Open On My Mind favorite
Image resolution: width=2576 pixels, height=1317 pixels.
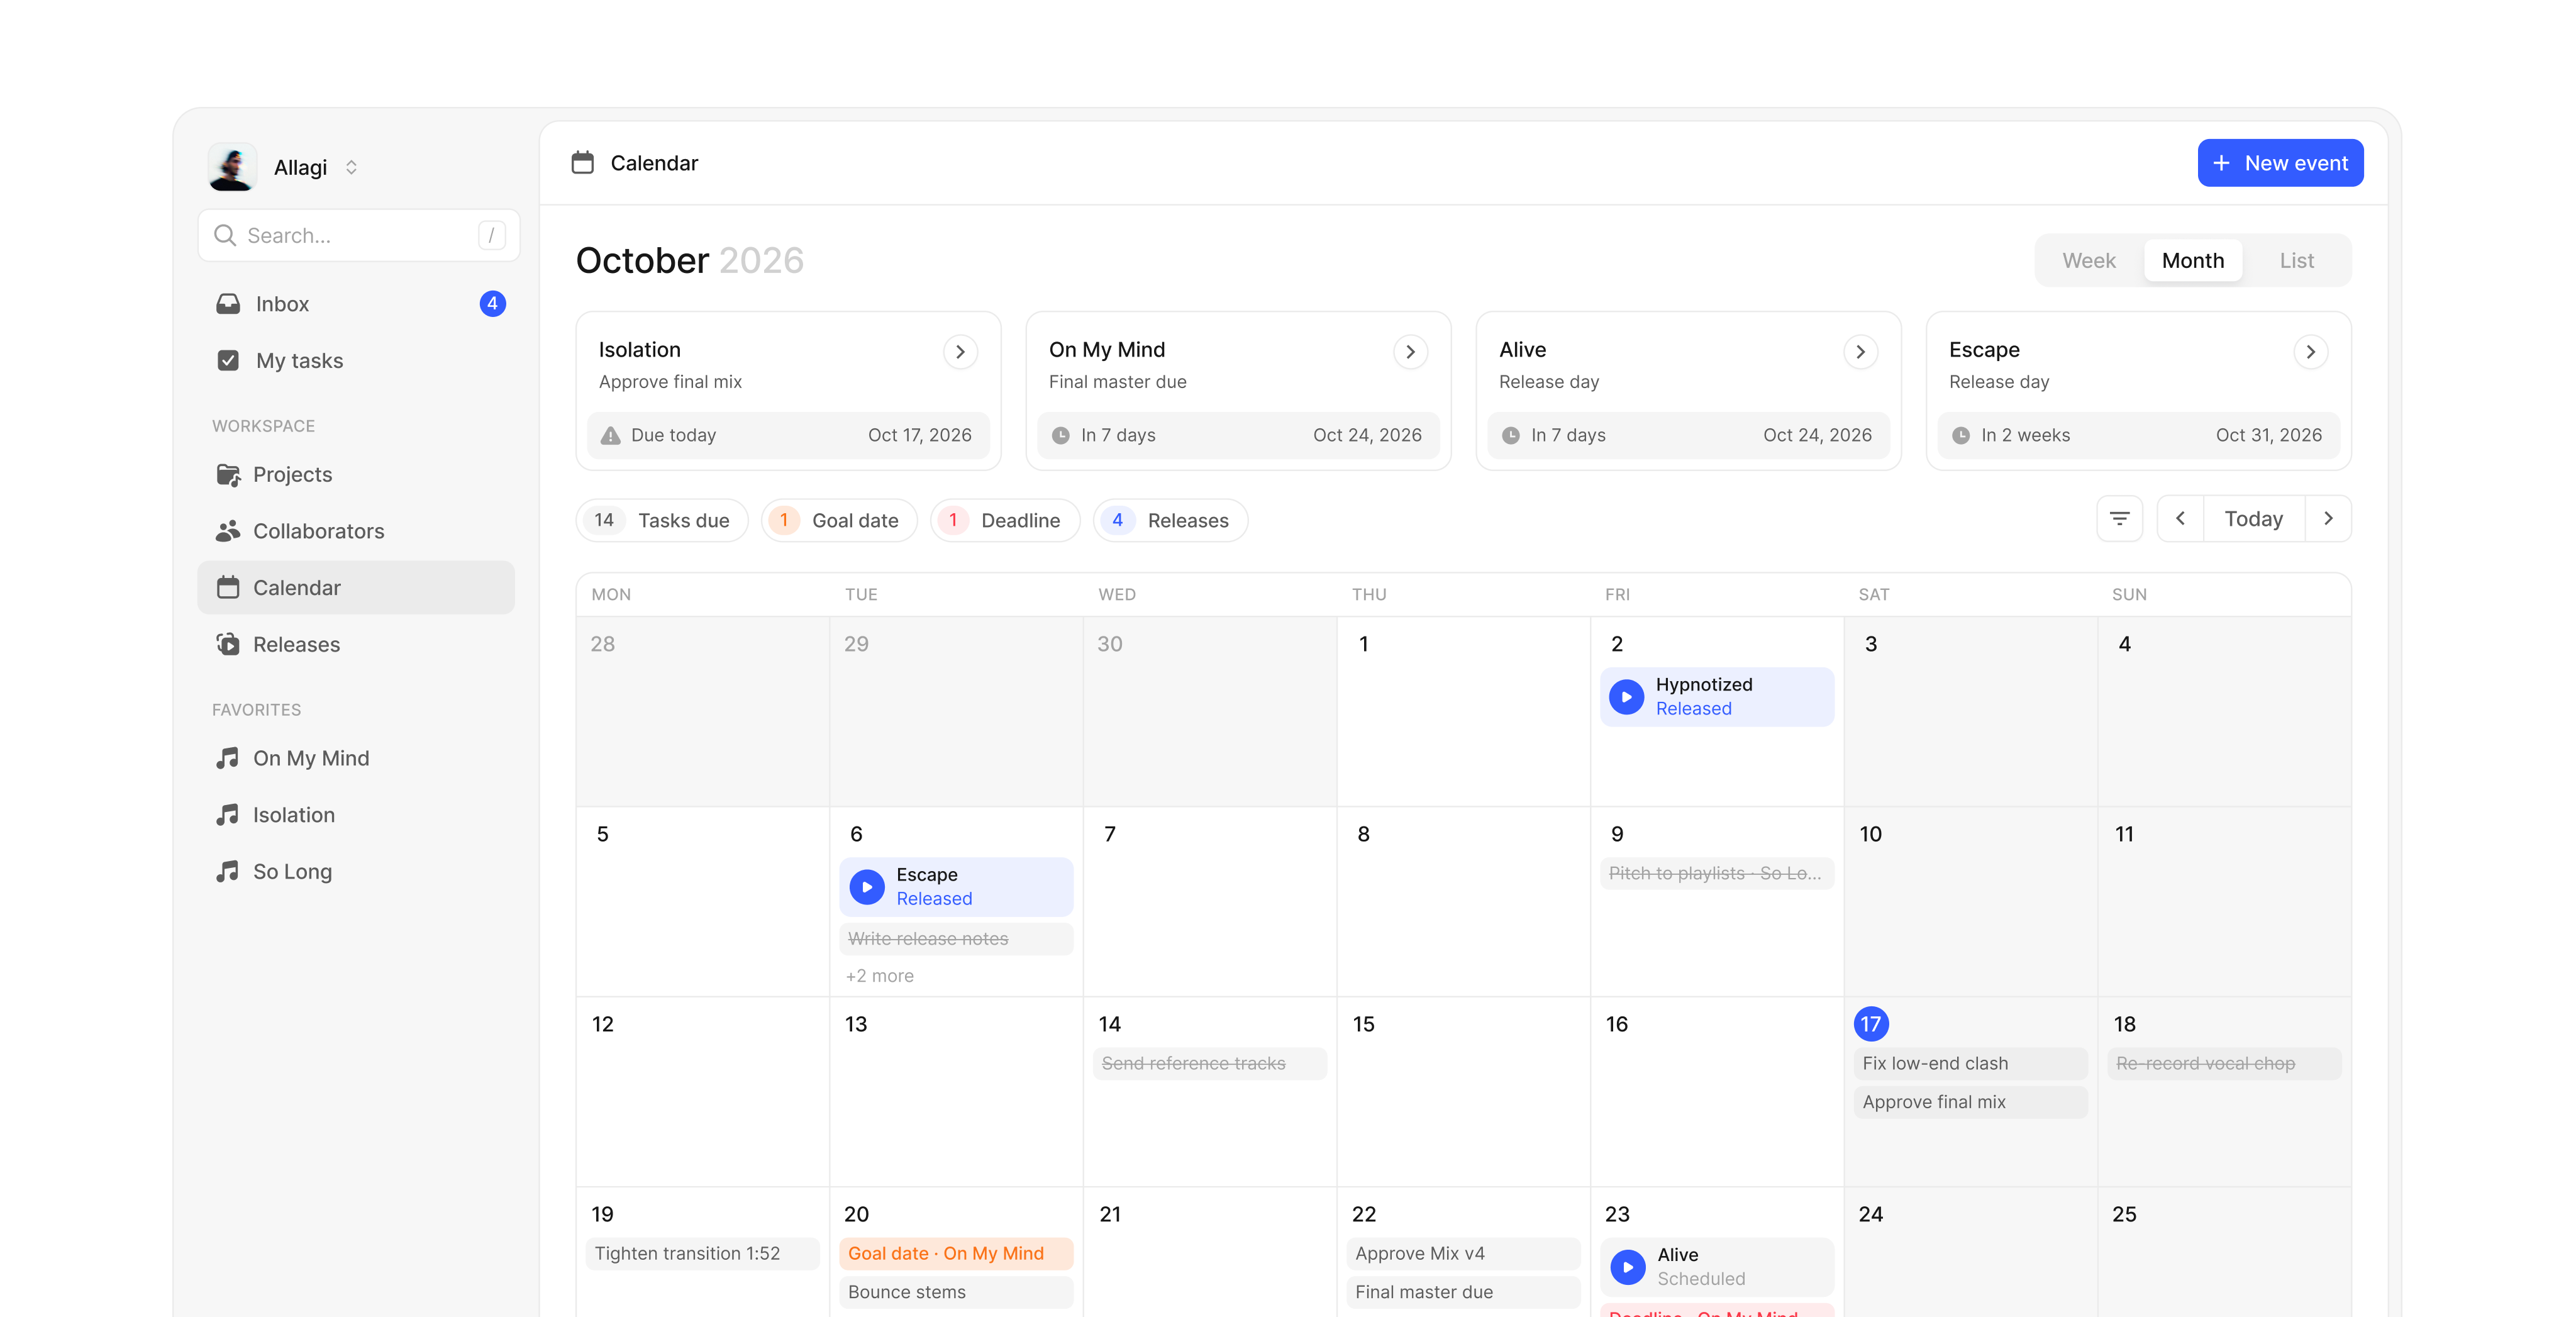click(x=356, y=758)
